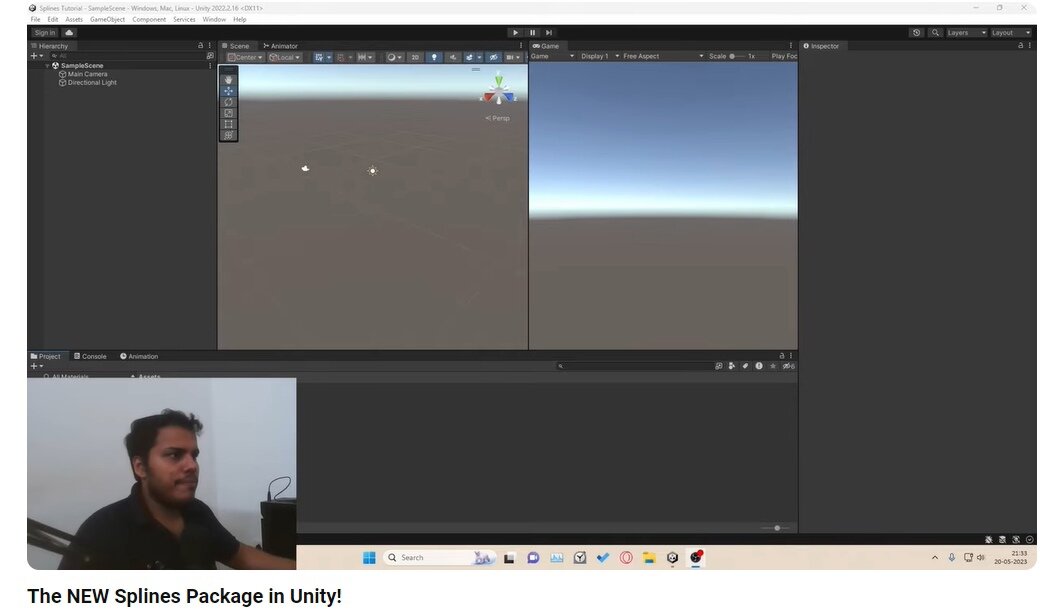Toggle scene visibility eye icon

tap(494, 57)
